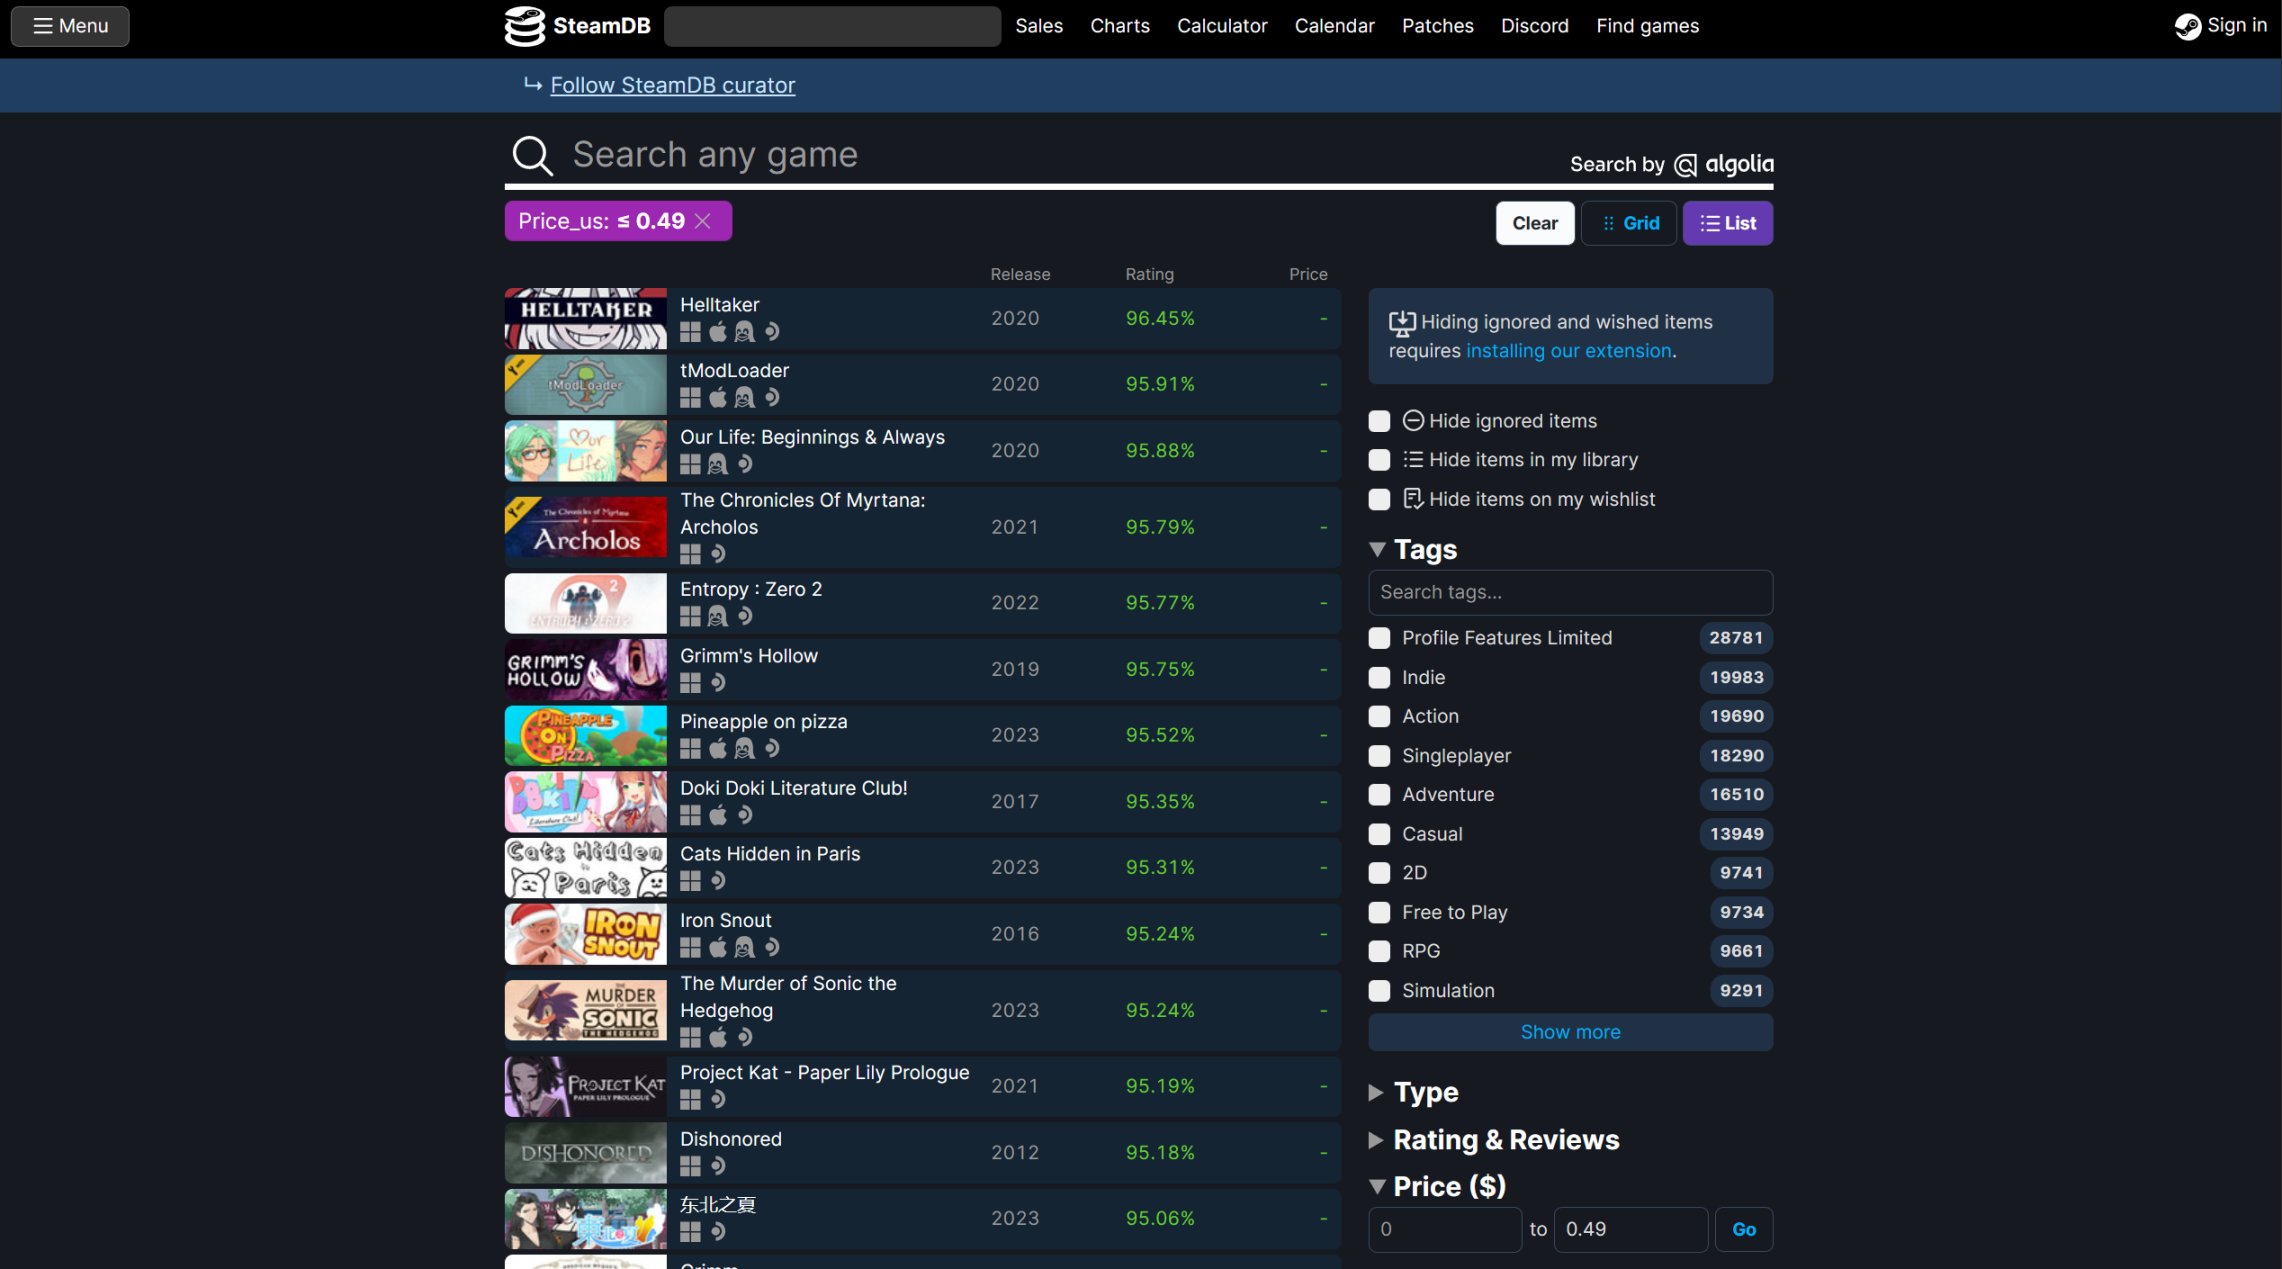Switch to Grid view
Viewport: 2282px width, 1269px height.
[x=1629, y=223]
